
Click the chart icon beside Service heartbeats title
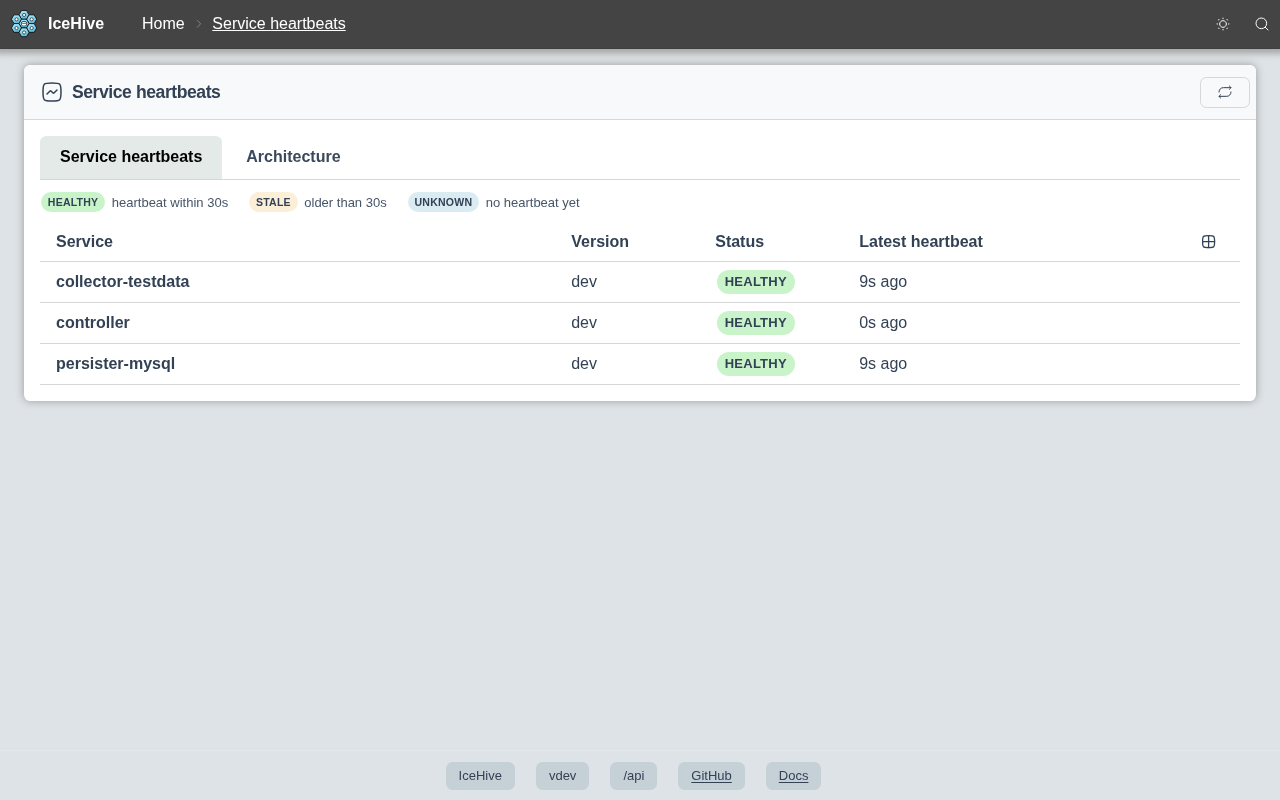point(52,92)
